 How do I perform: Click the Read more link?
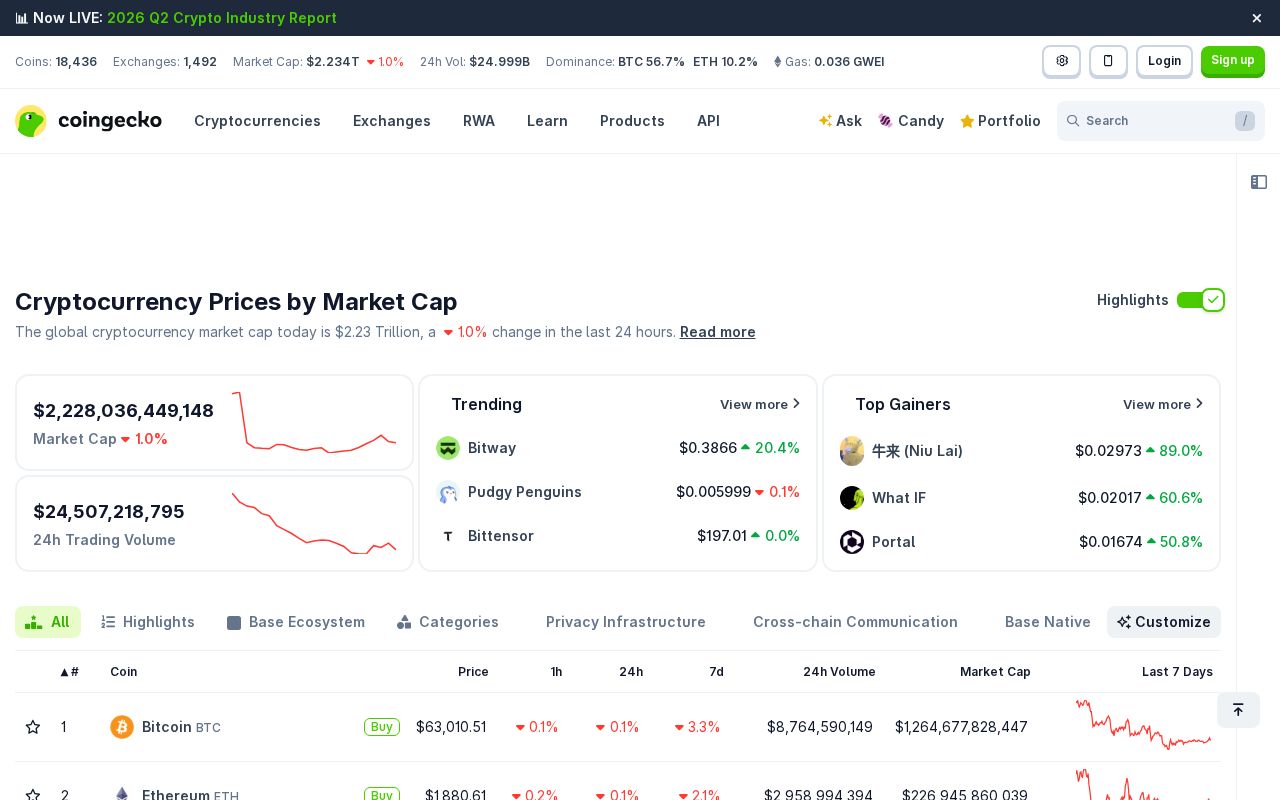[x=718, y=332]
